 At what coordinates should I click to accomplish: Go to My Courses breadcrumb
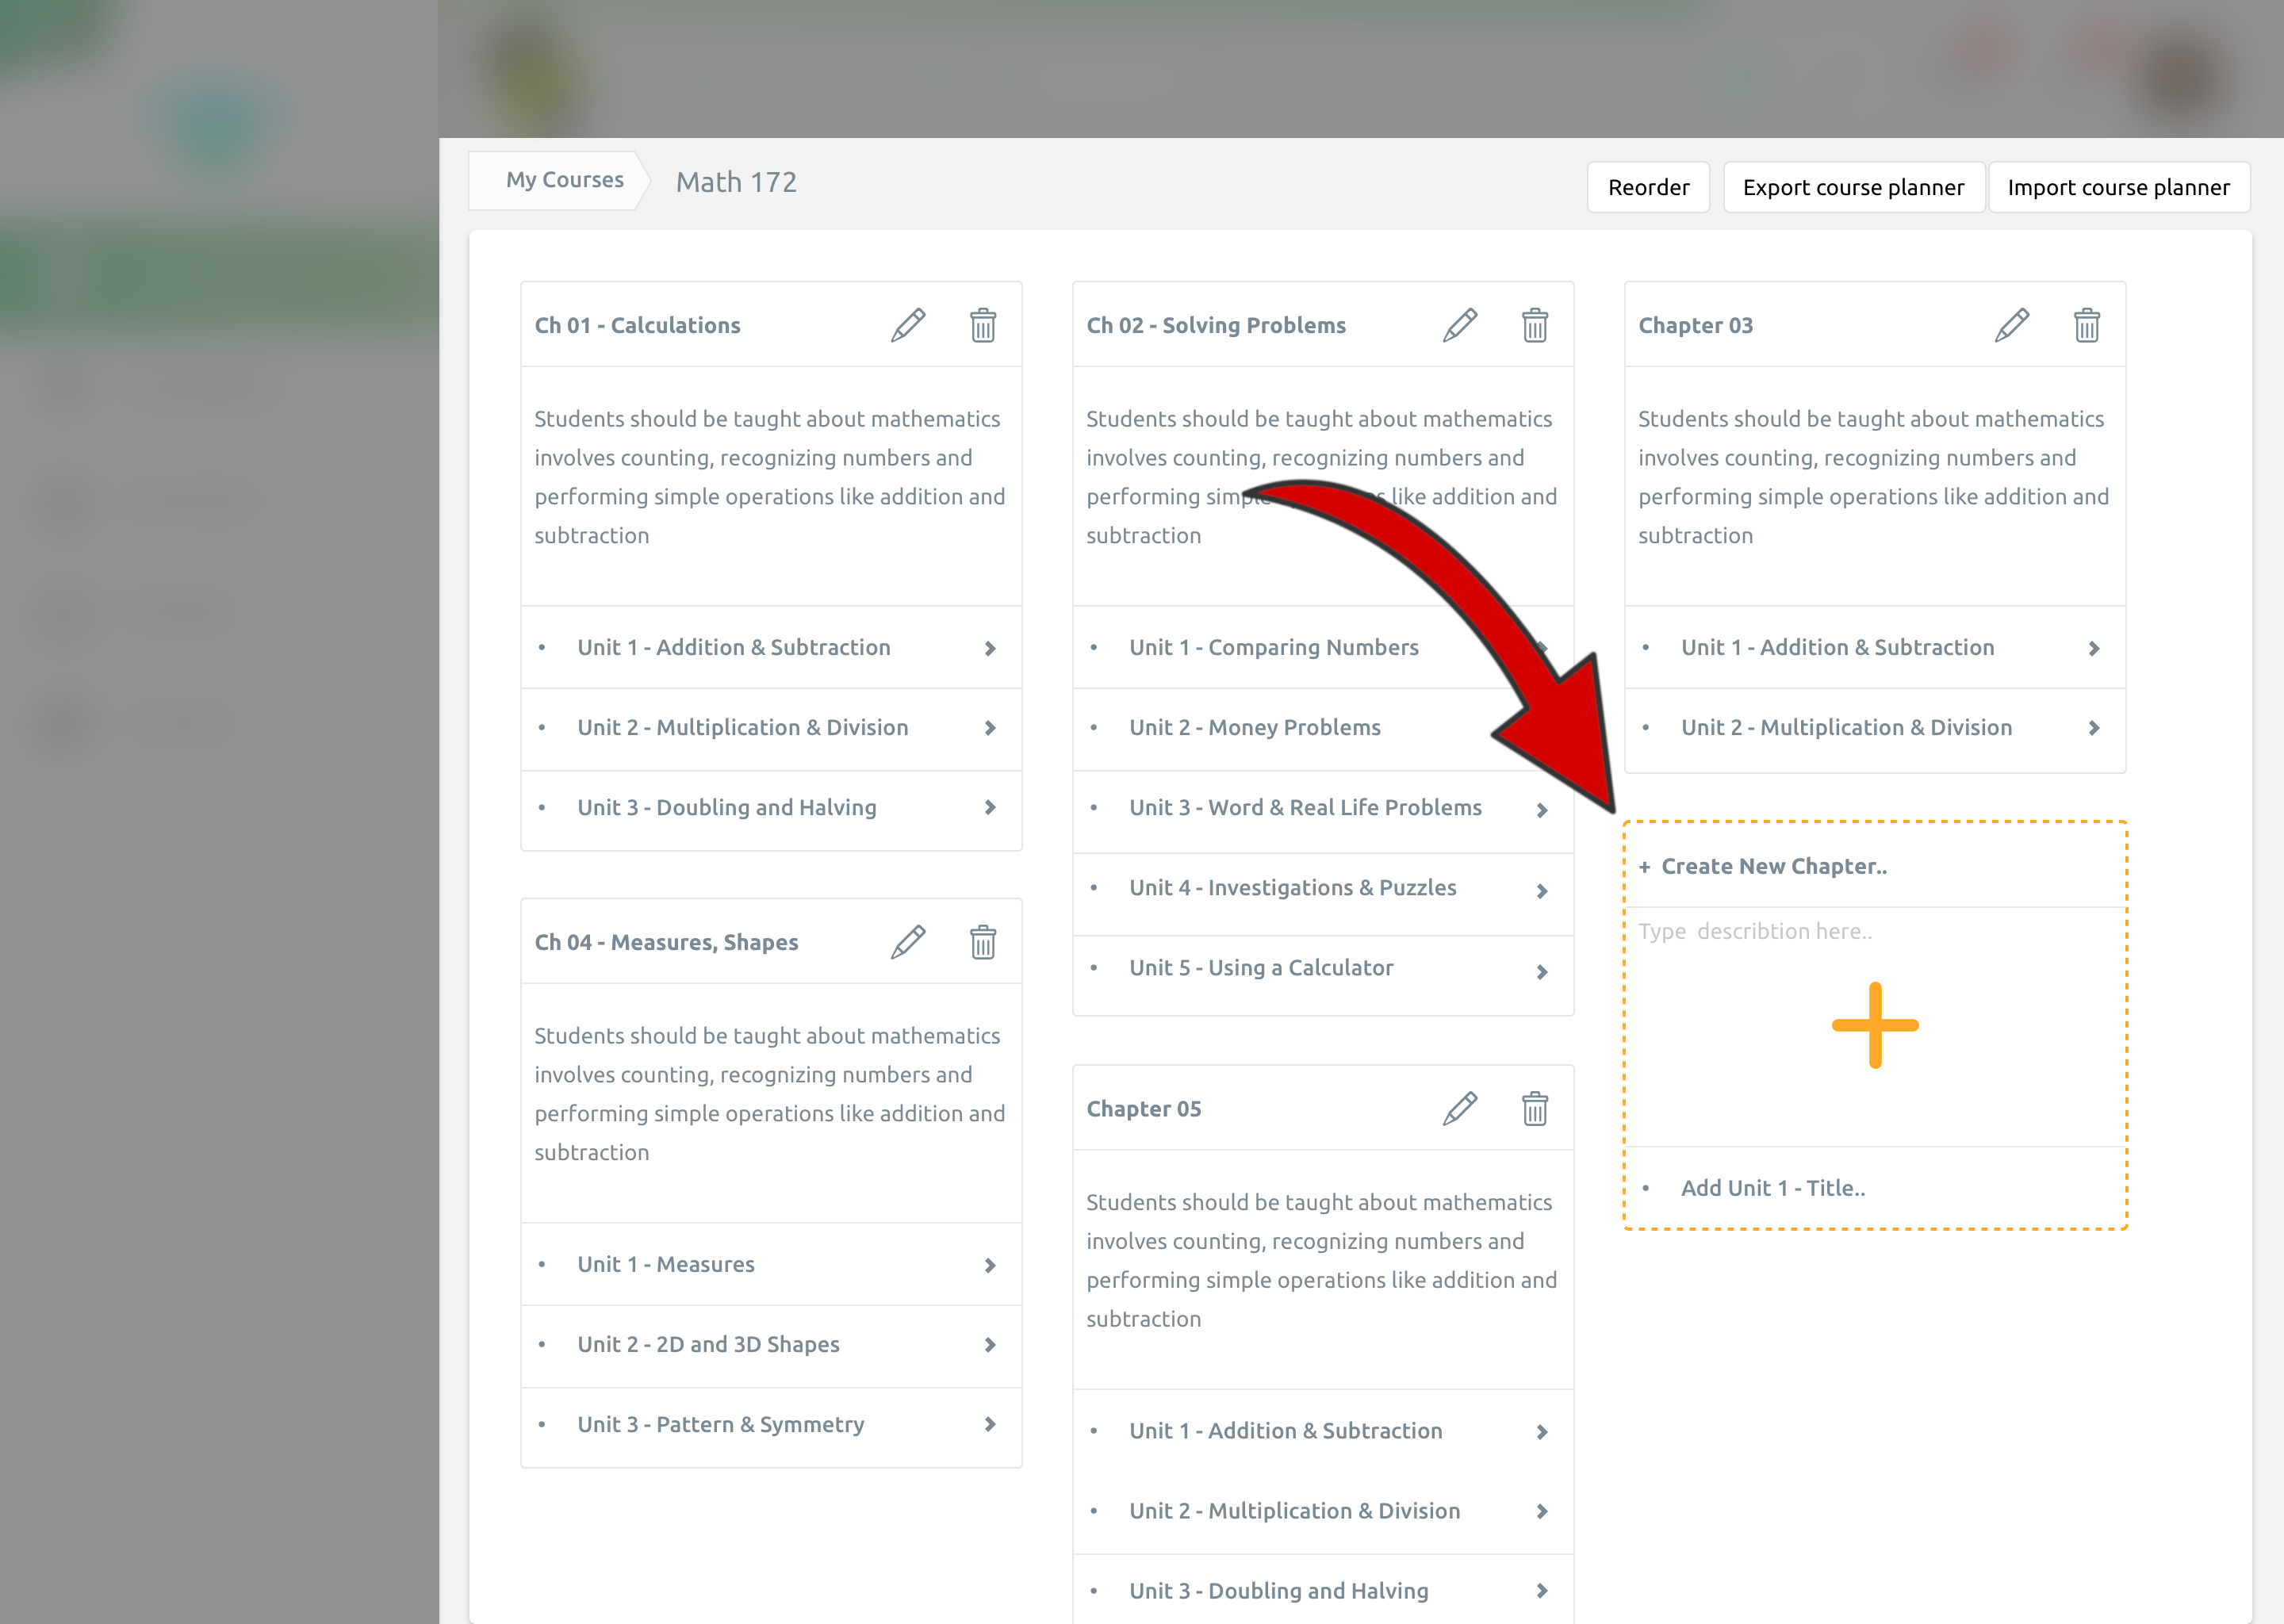564,180
